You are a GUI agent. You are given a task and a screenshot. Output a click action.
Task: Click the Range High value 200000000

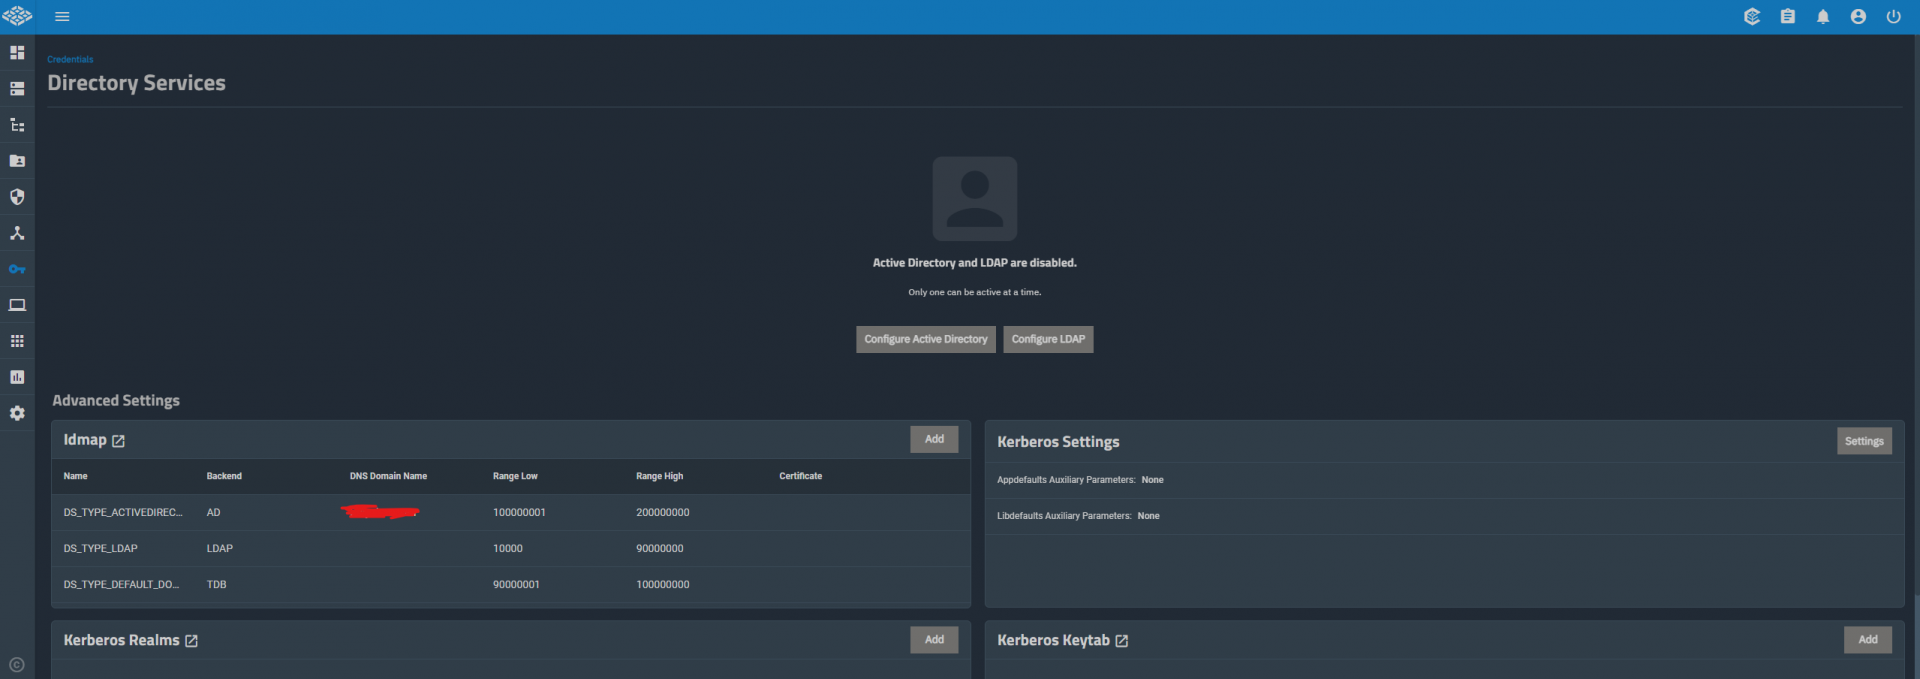pyautogui.click(x=663, y=512)
